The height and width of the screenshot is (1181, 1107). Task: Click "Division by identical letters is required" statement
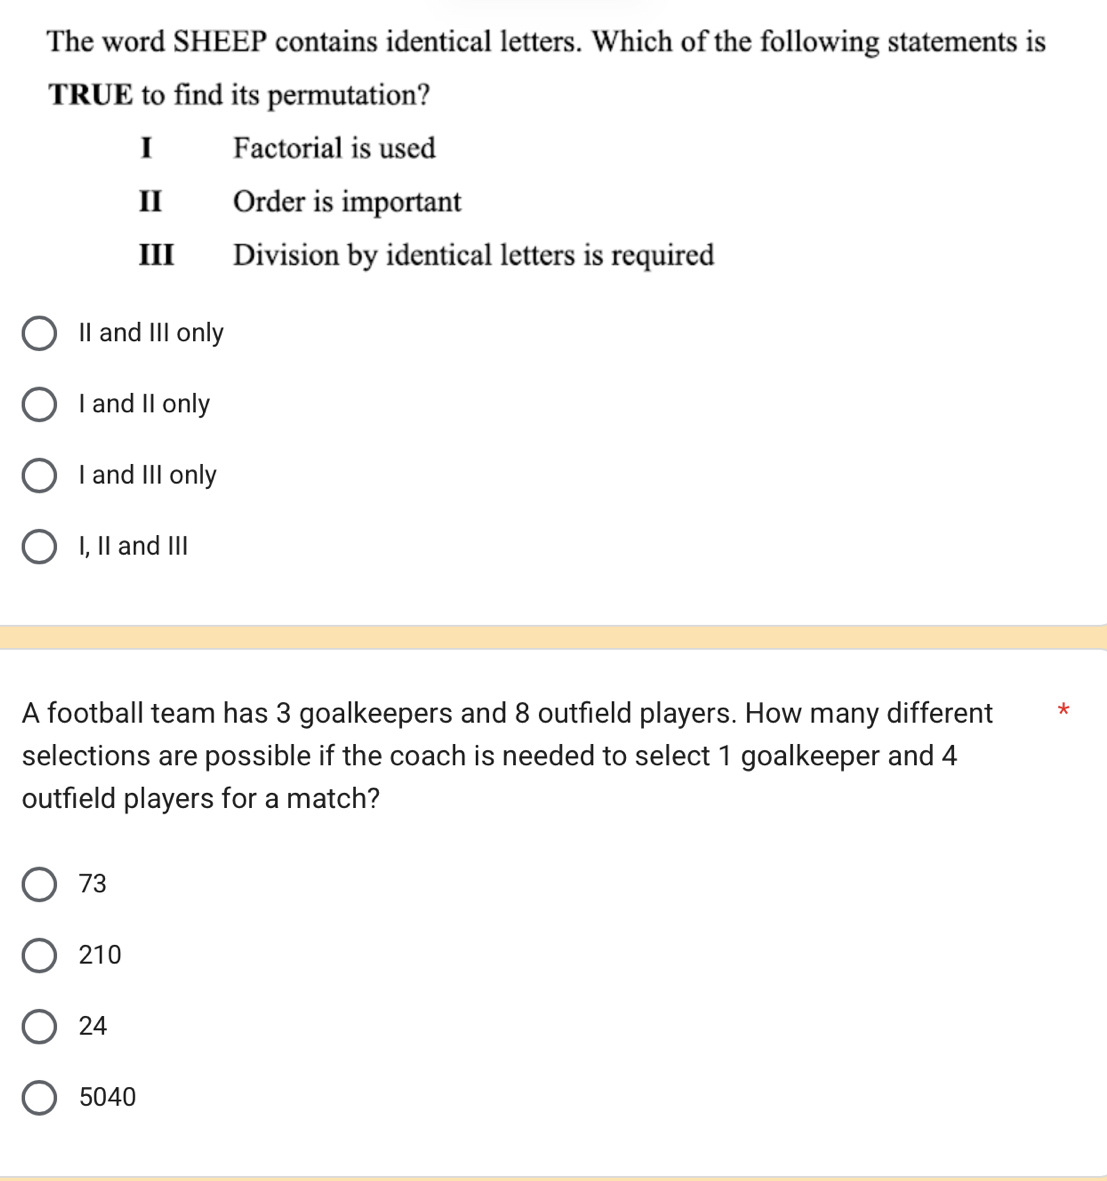[x=473, y=255]
